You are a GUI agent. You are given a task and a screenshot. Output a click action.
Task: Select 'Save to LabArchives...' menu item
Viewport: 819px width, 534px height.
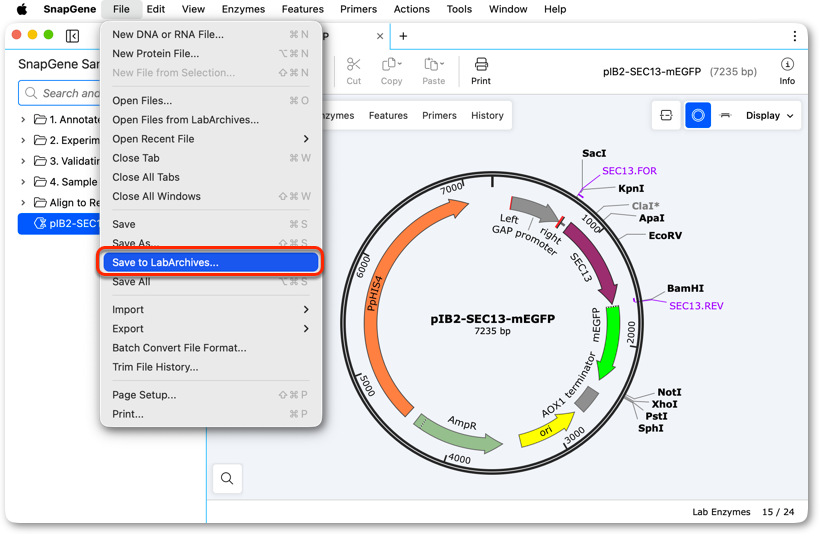pos(211,262)
